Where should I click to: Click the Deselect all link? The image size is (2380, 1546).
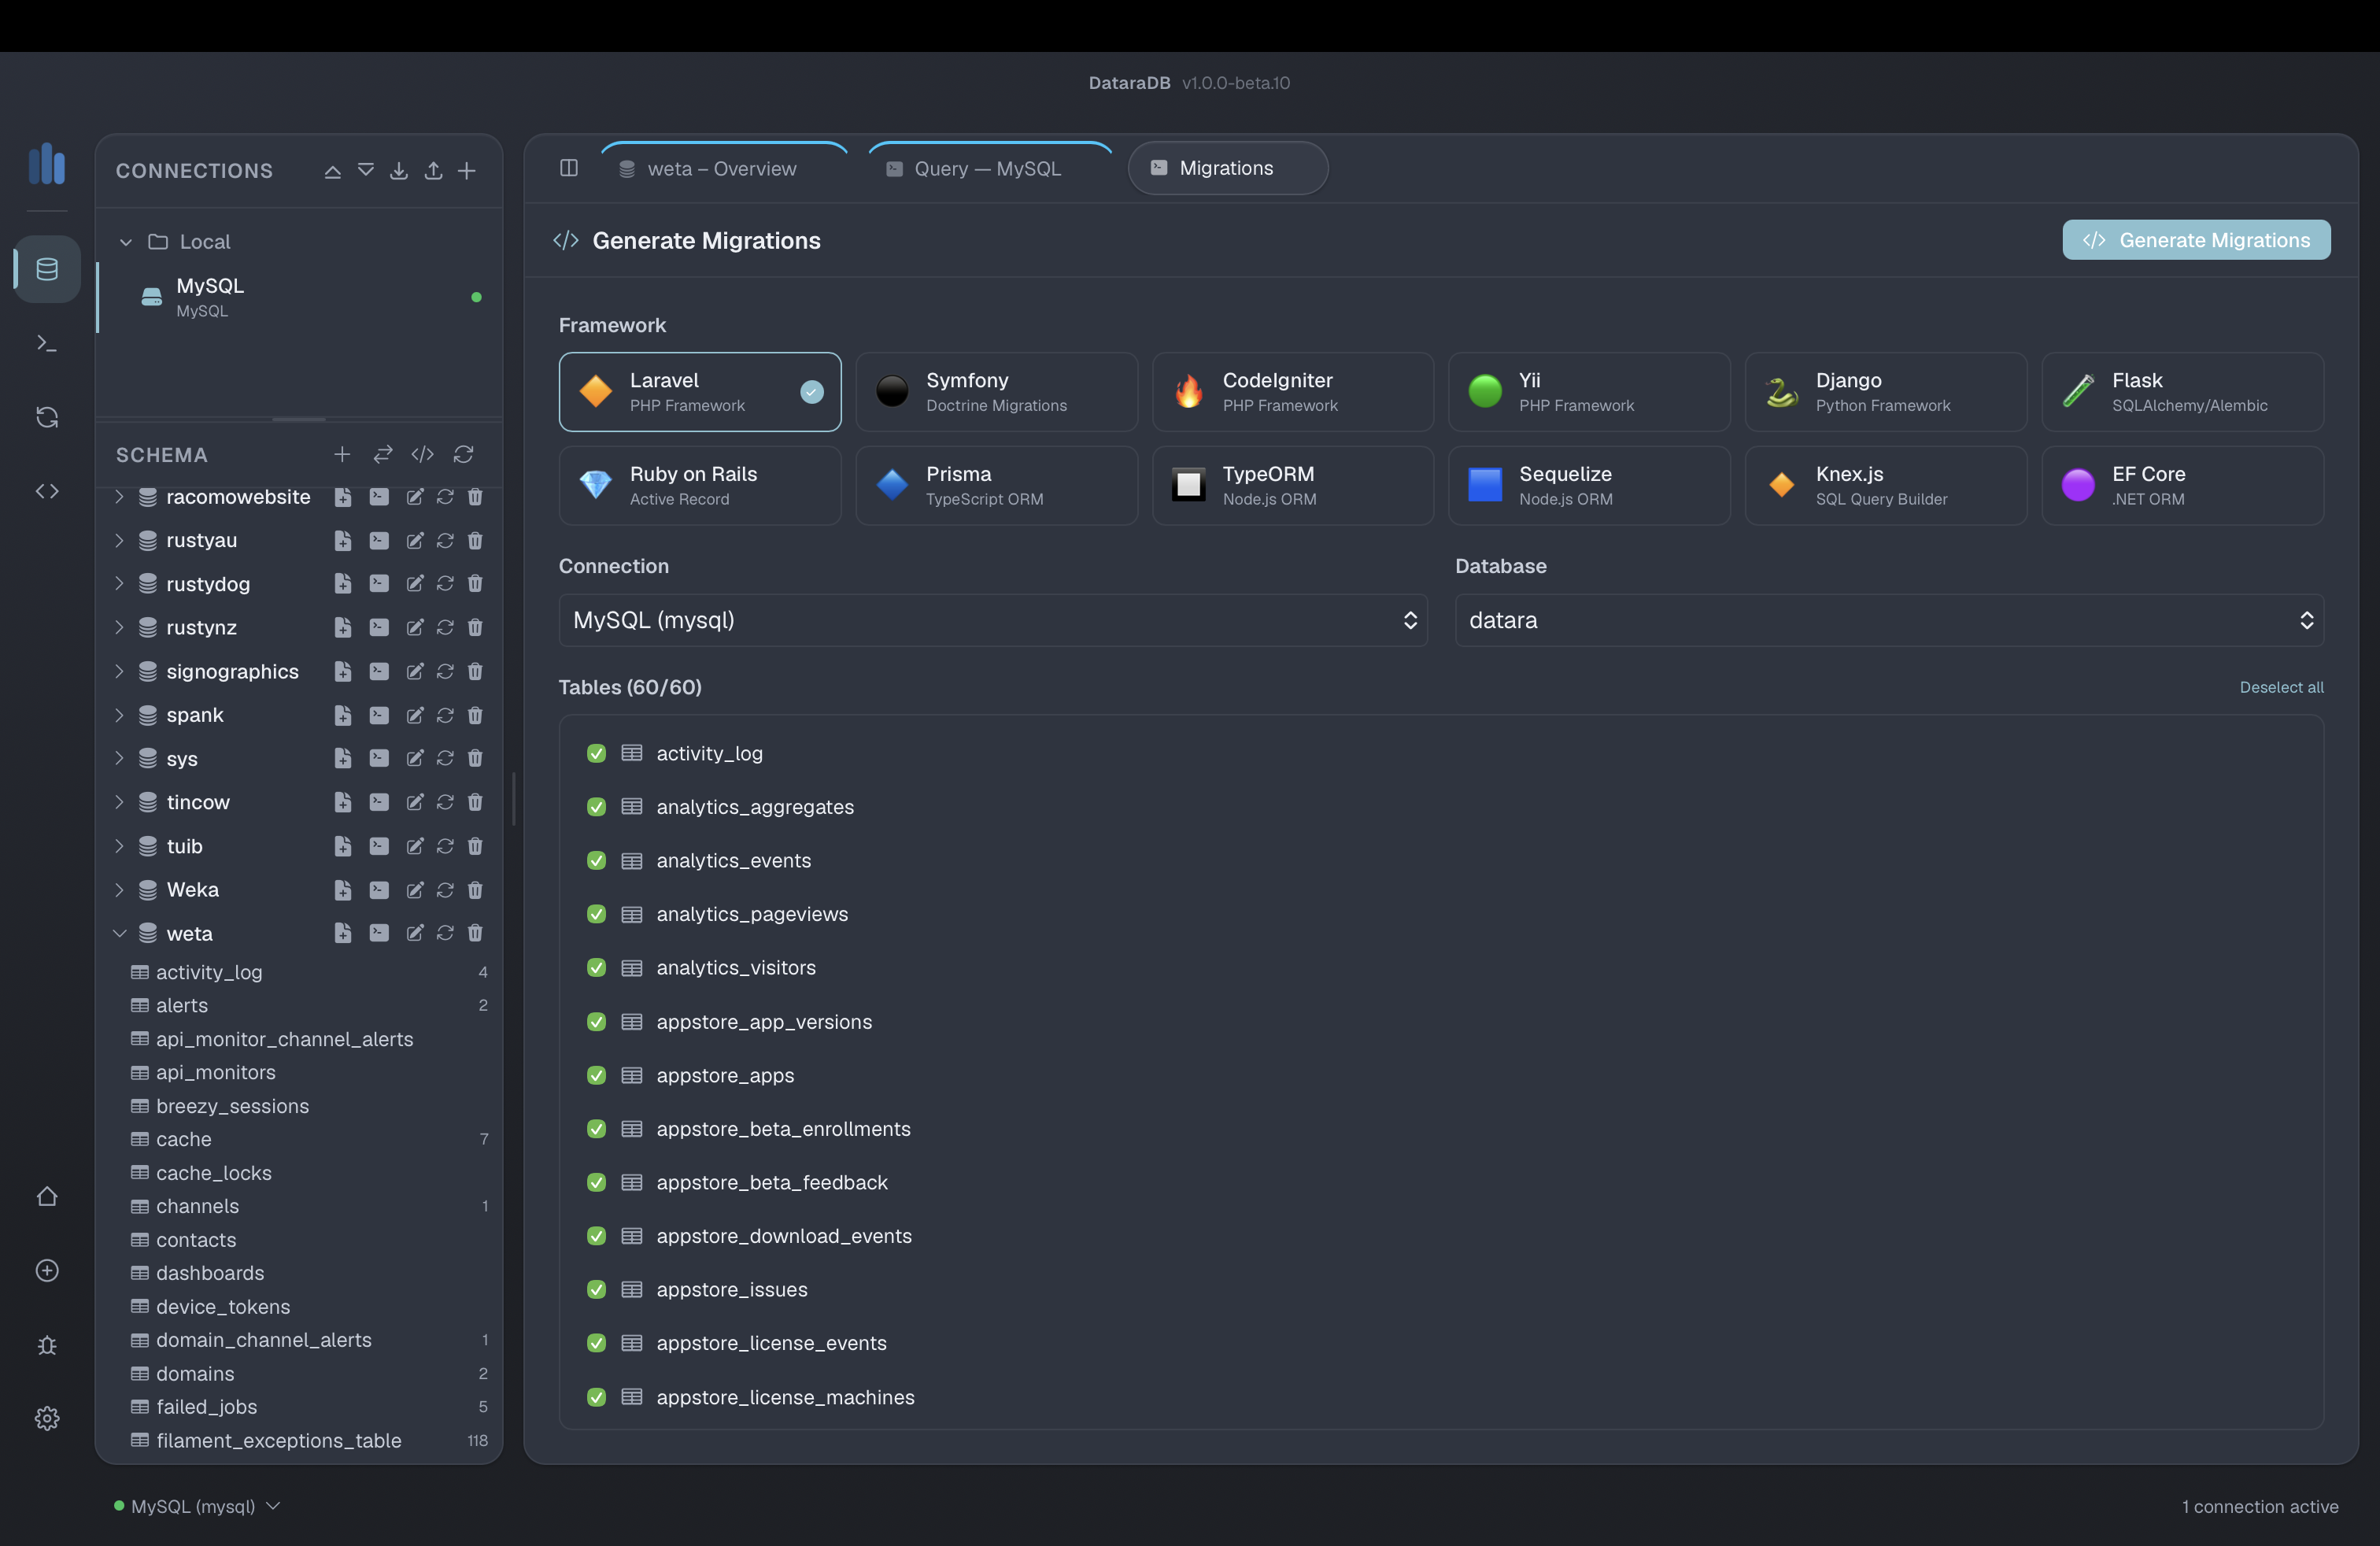pyautogui.click(x=2281, y=687)
